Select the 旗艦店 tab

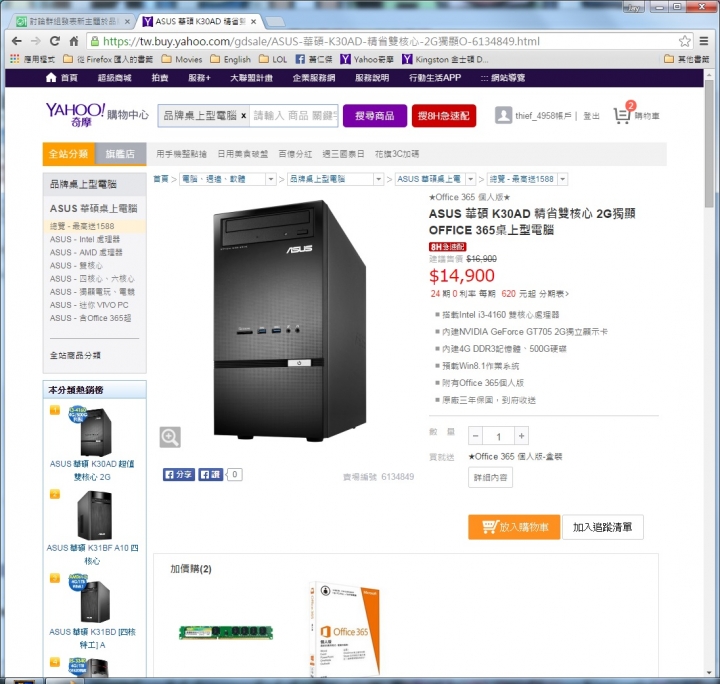(120, 154)
